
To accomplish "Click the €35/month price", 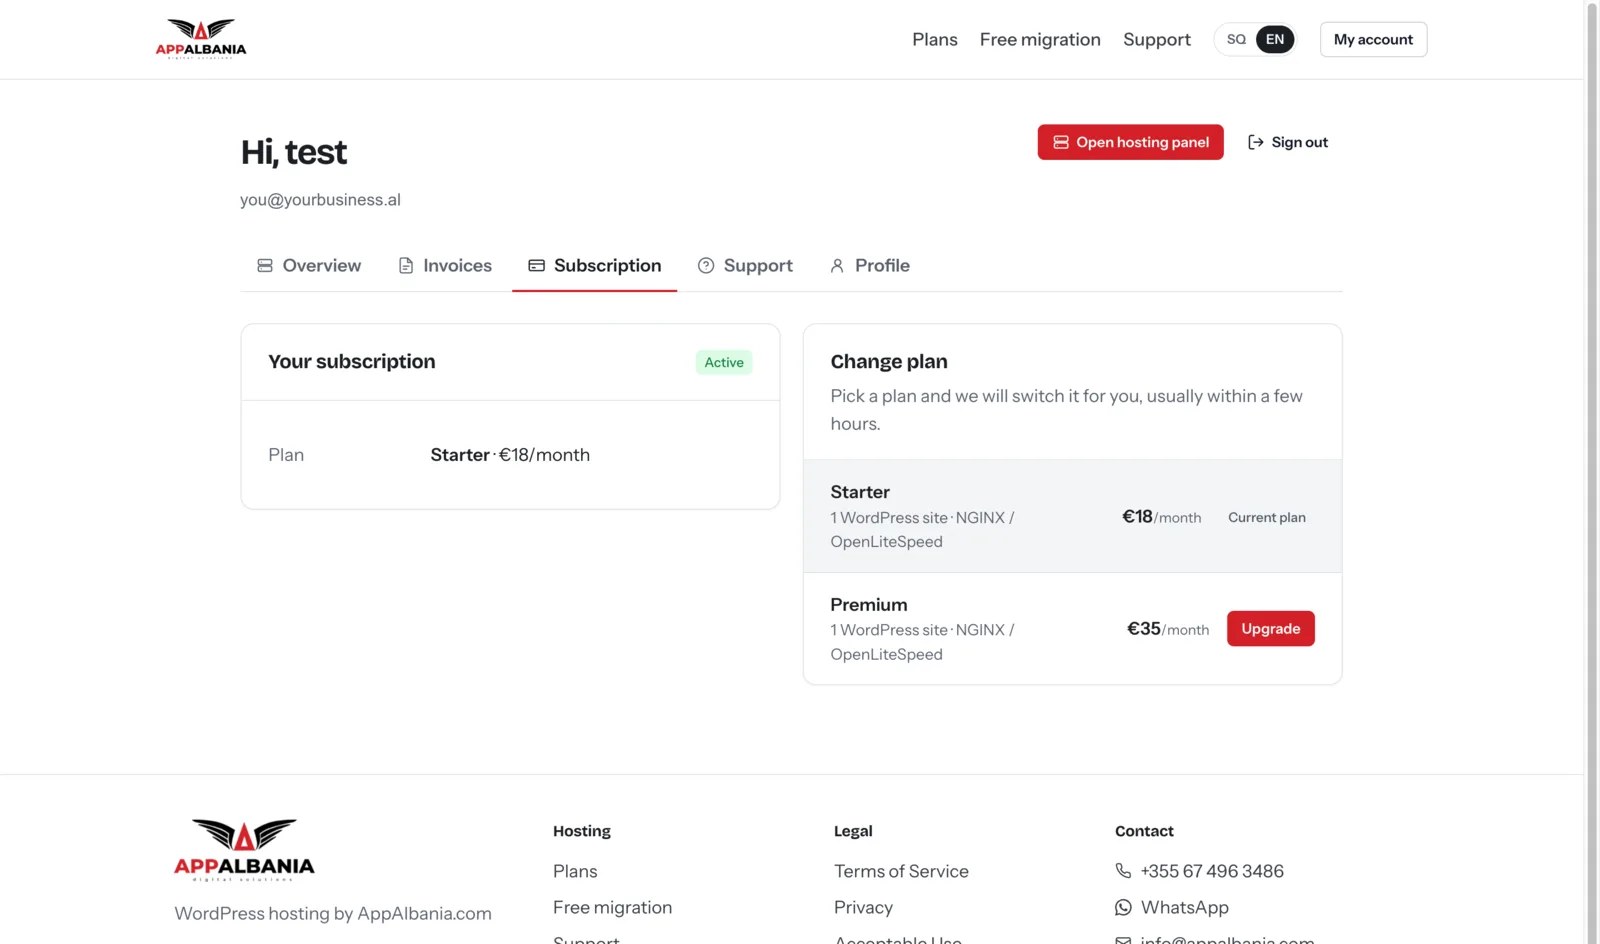I will point(1168,629).
